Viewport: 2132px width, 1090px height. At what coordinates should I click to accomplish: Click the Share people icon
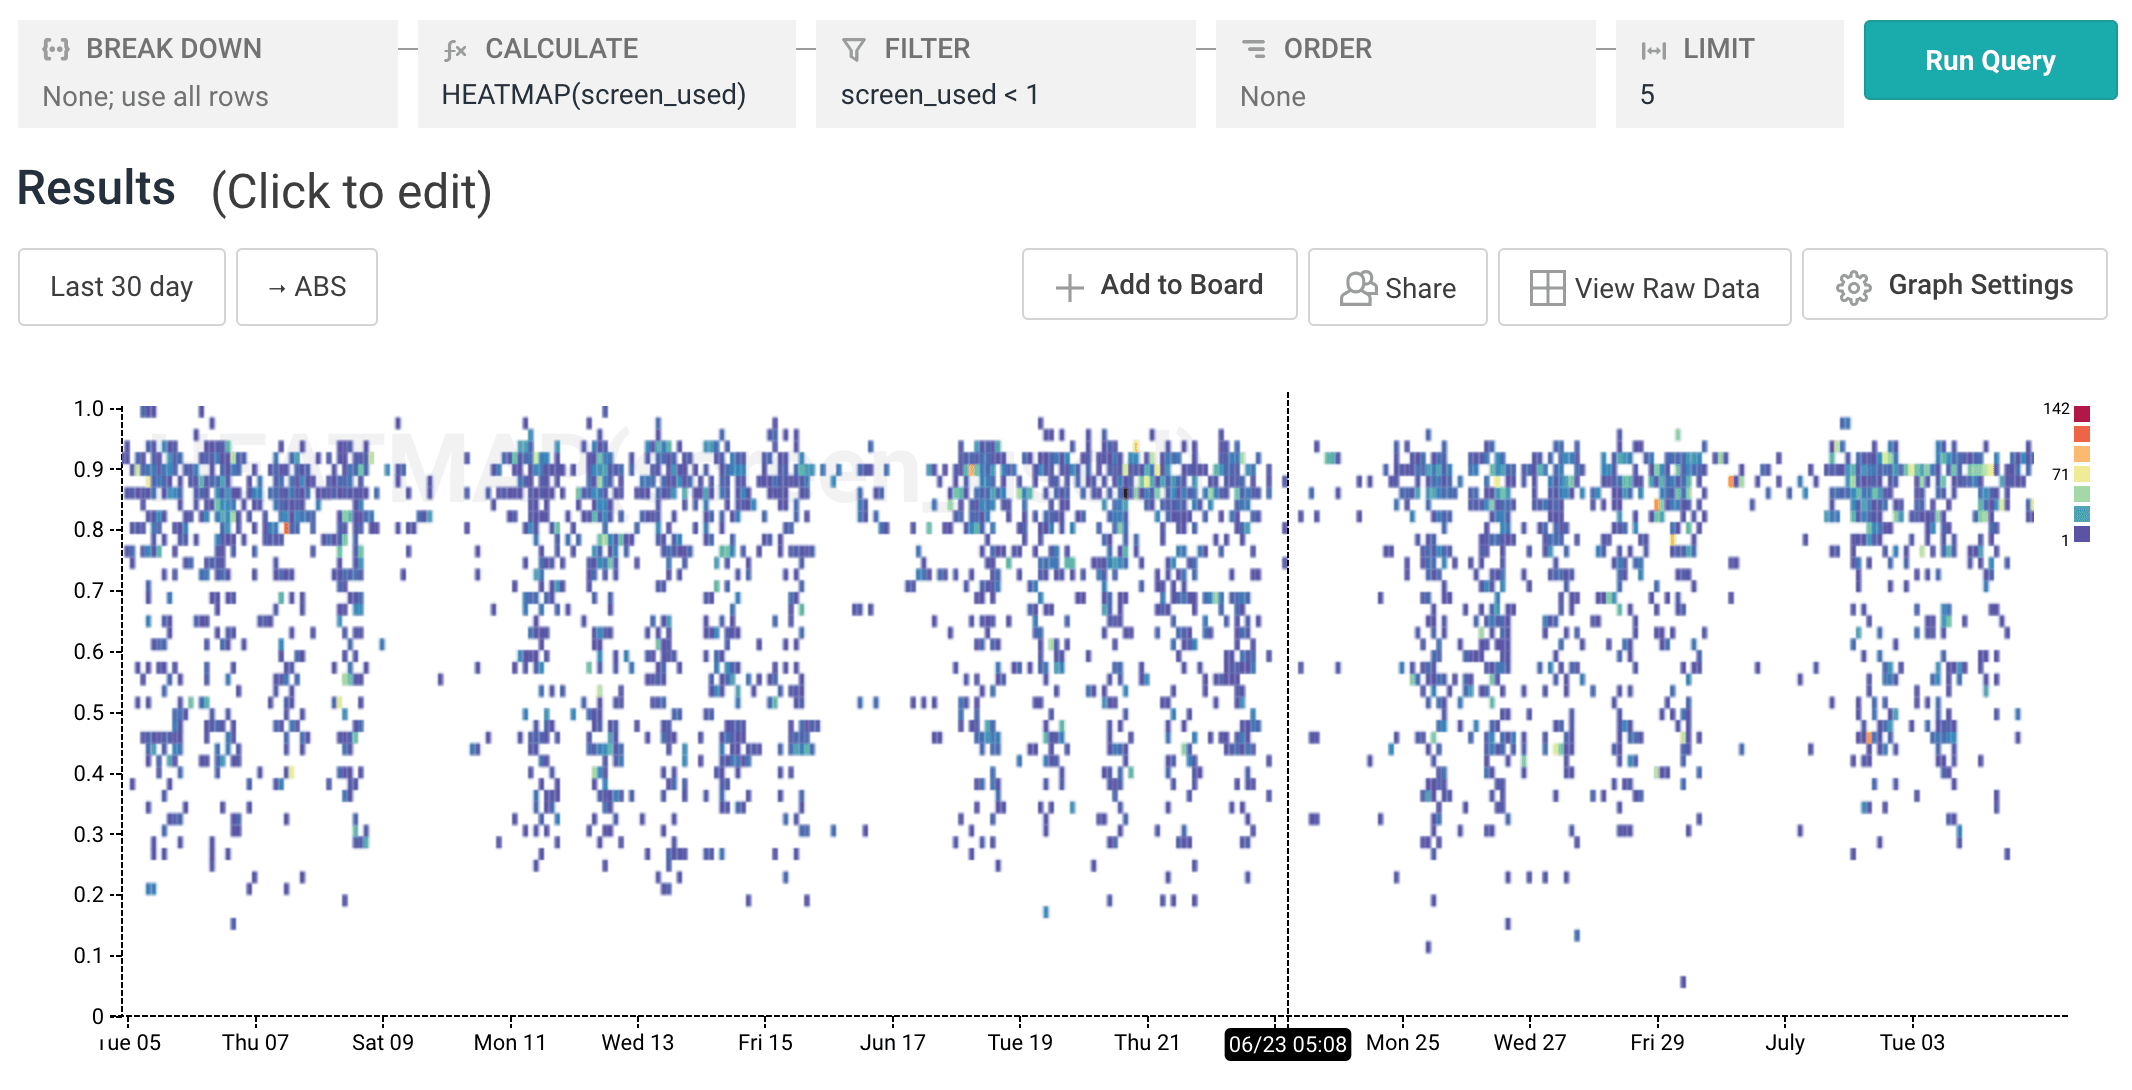pos(1357,288)
